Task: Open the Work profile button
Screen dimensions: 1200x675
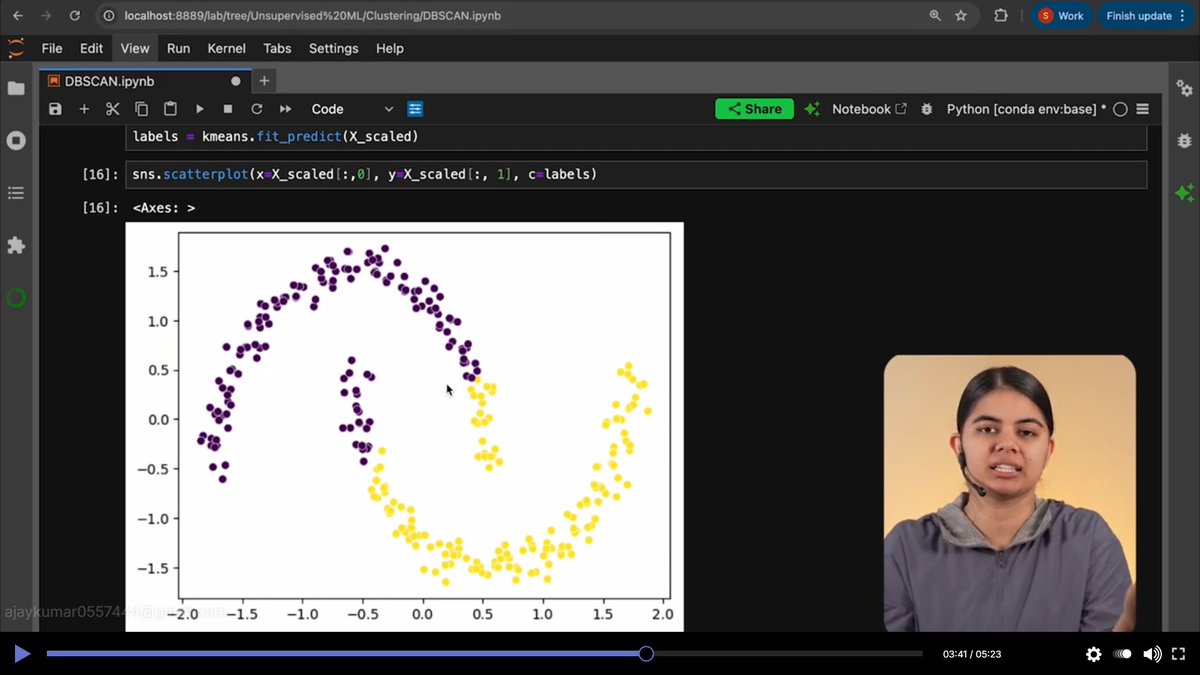Action: pos(1060,16)
